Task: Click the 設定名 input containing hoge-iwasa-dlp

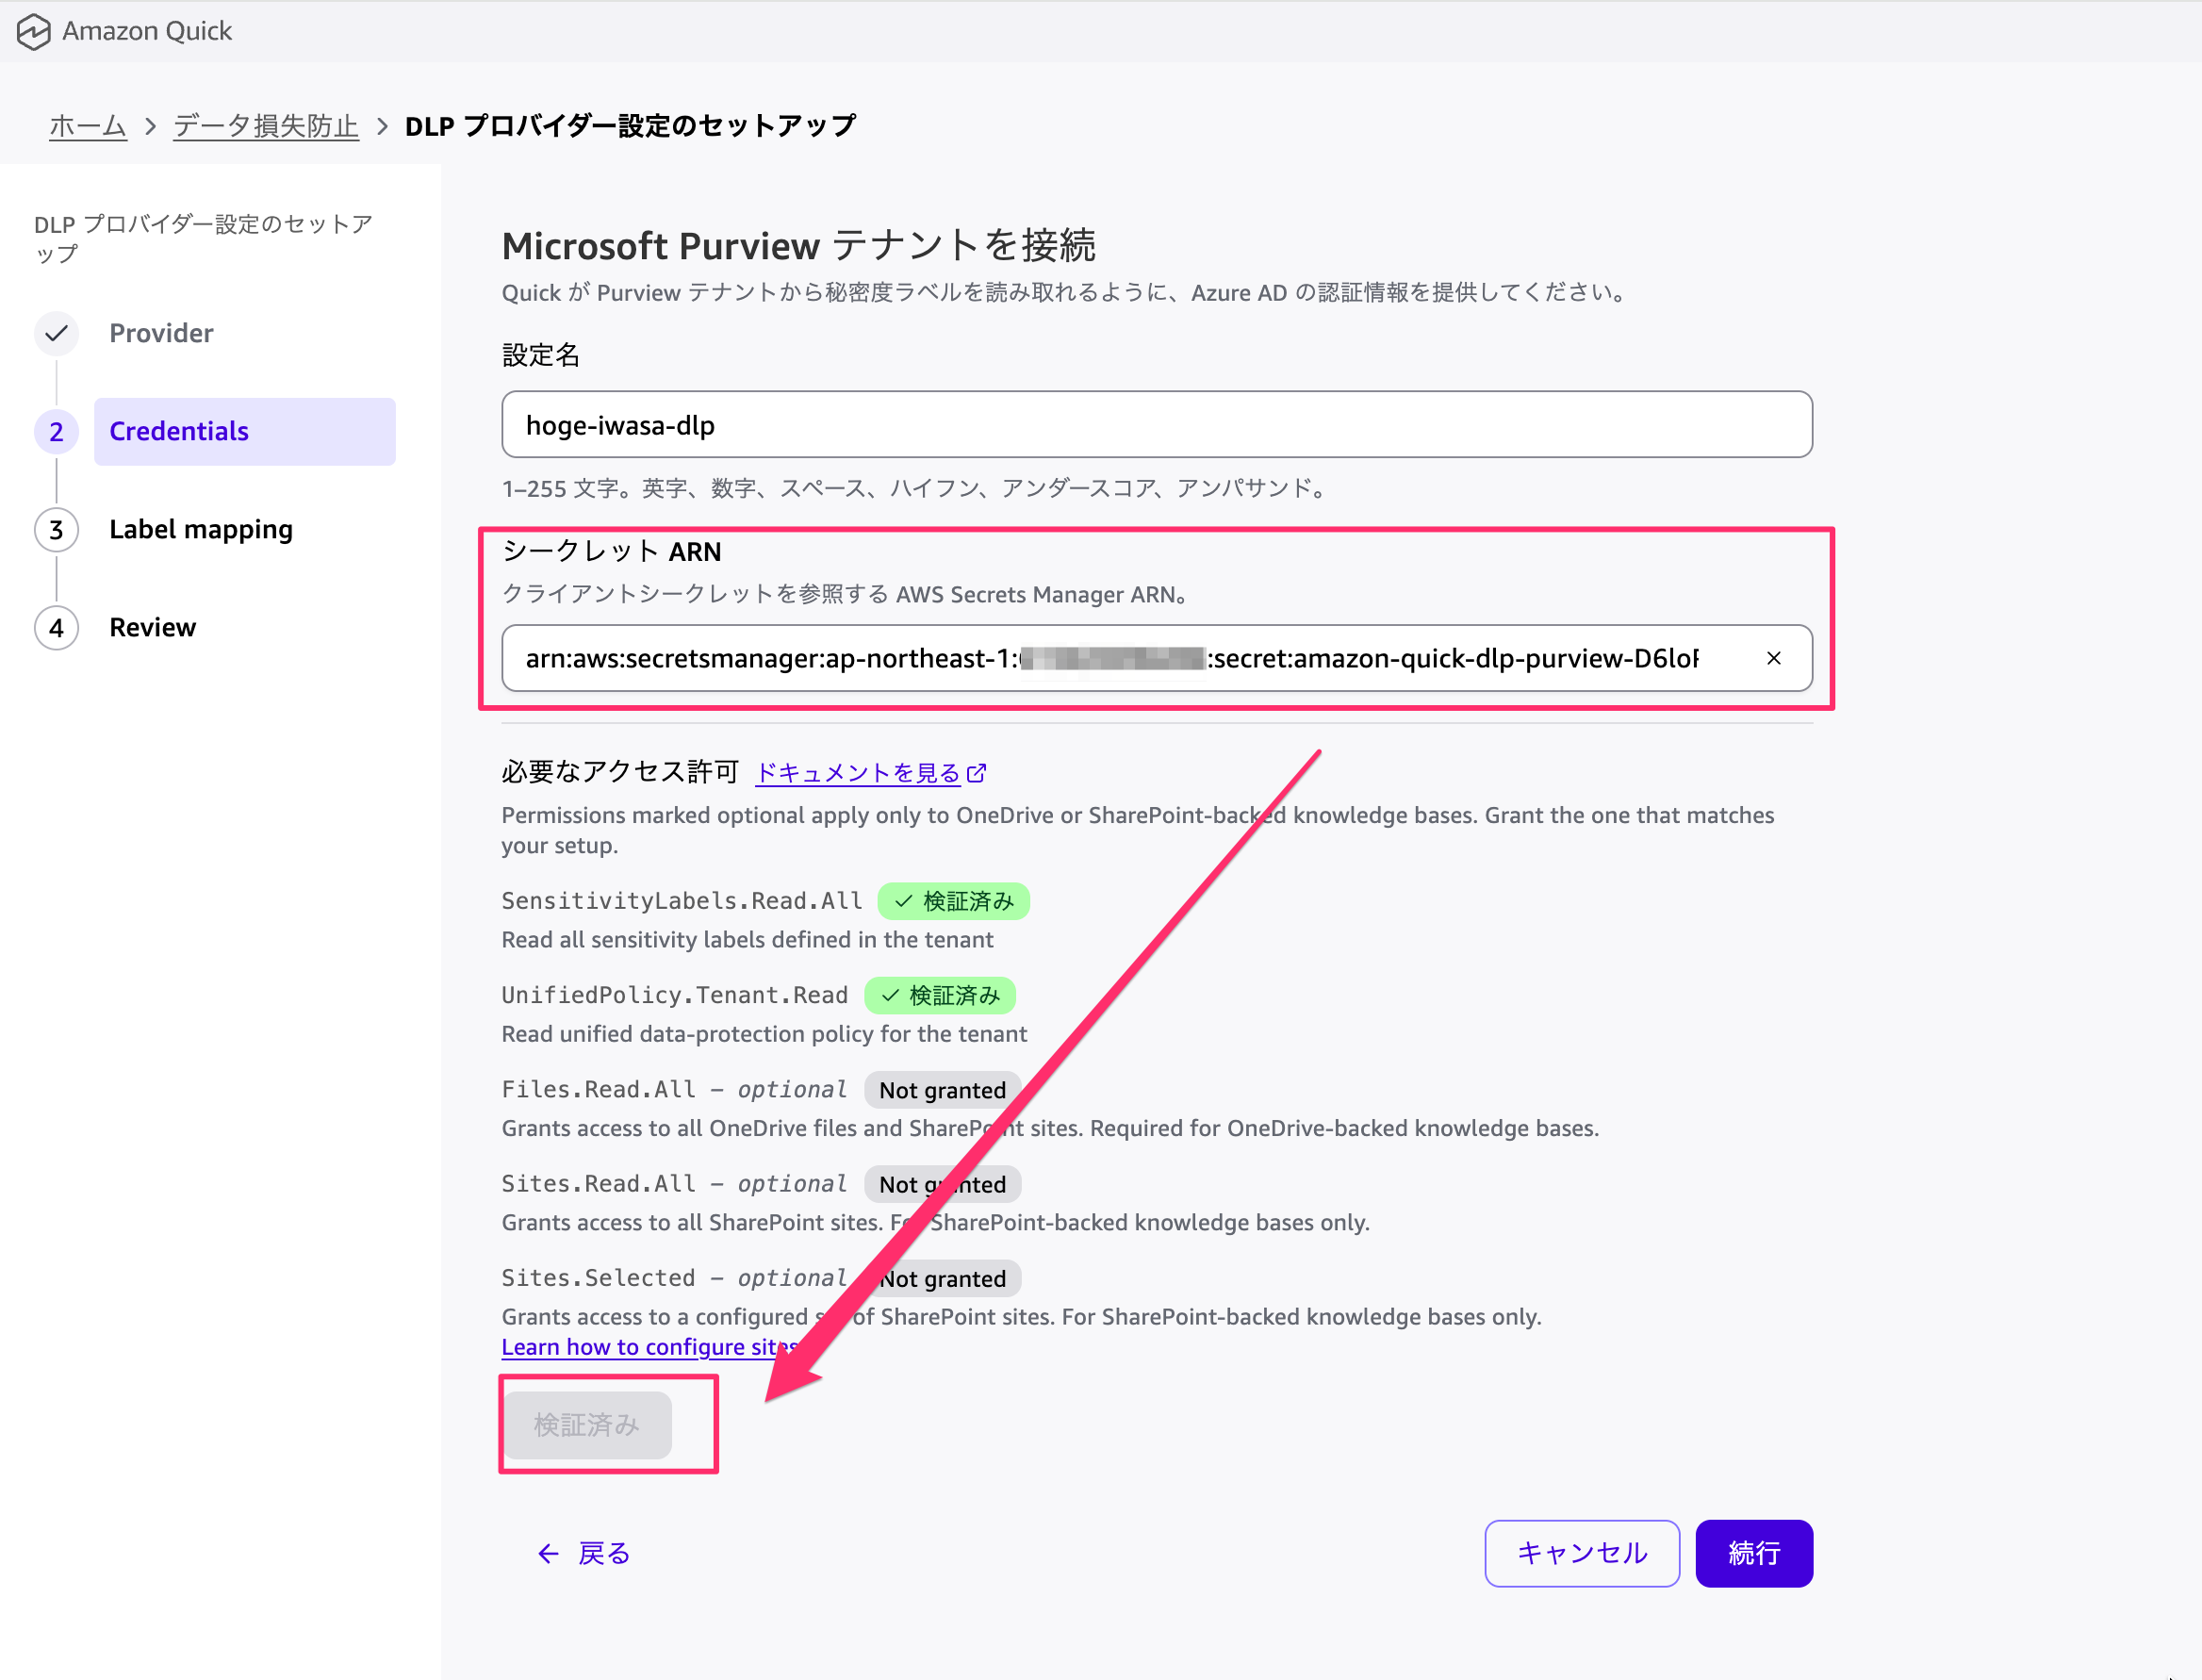Action: (1157, 424)
